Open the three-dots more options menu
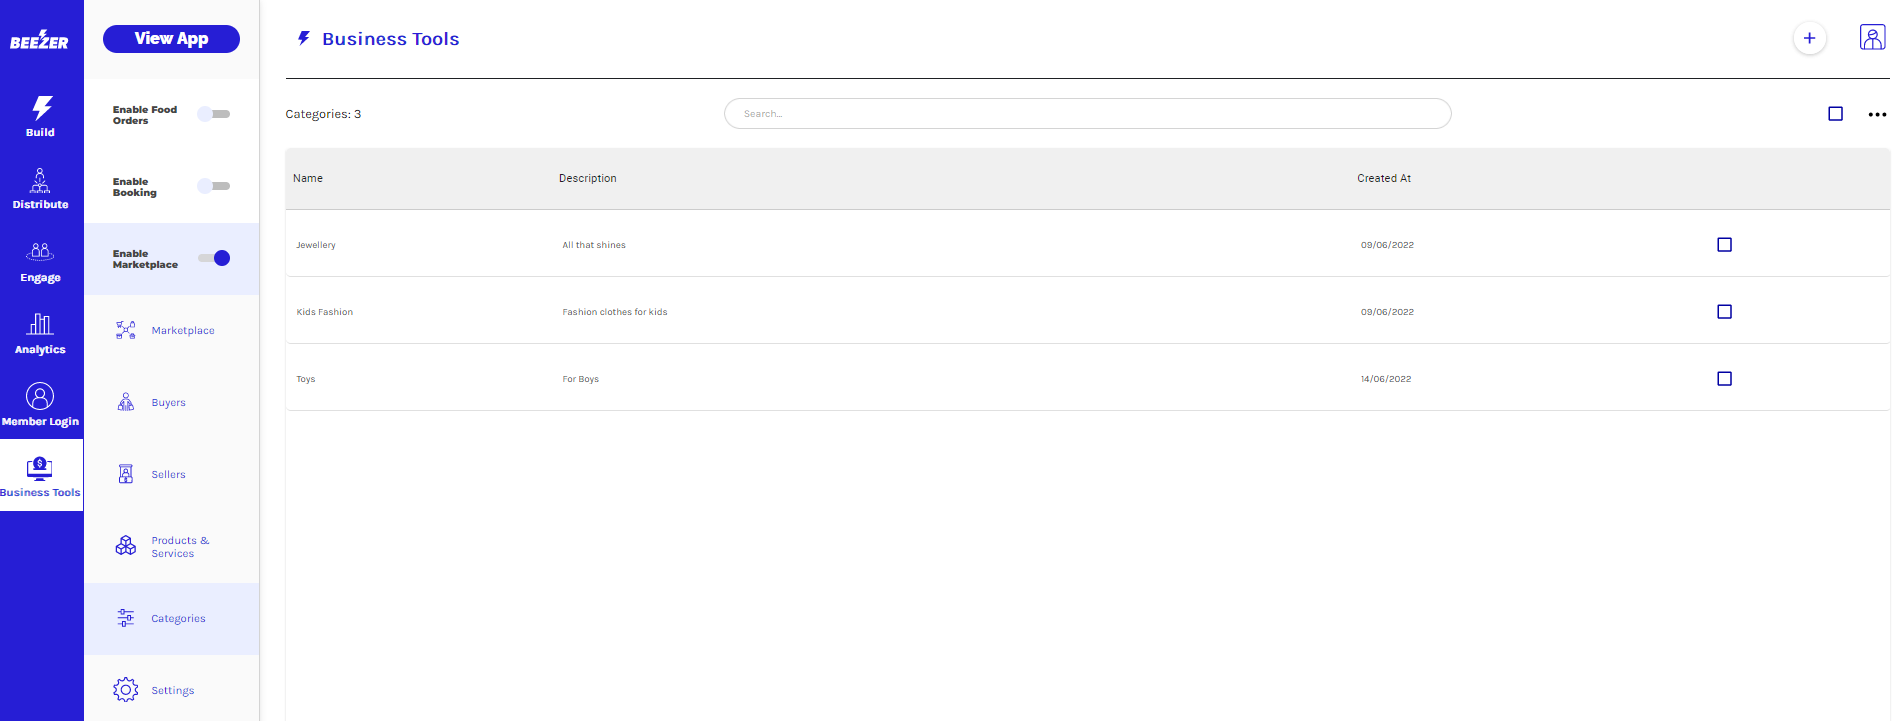1900x721 pixels. 1877,115
